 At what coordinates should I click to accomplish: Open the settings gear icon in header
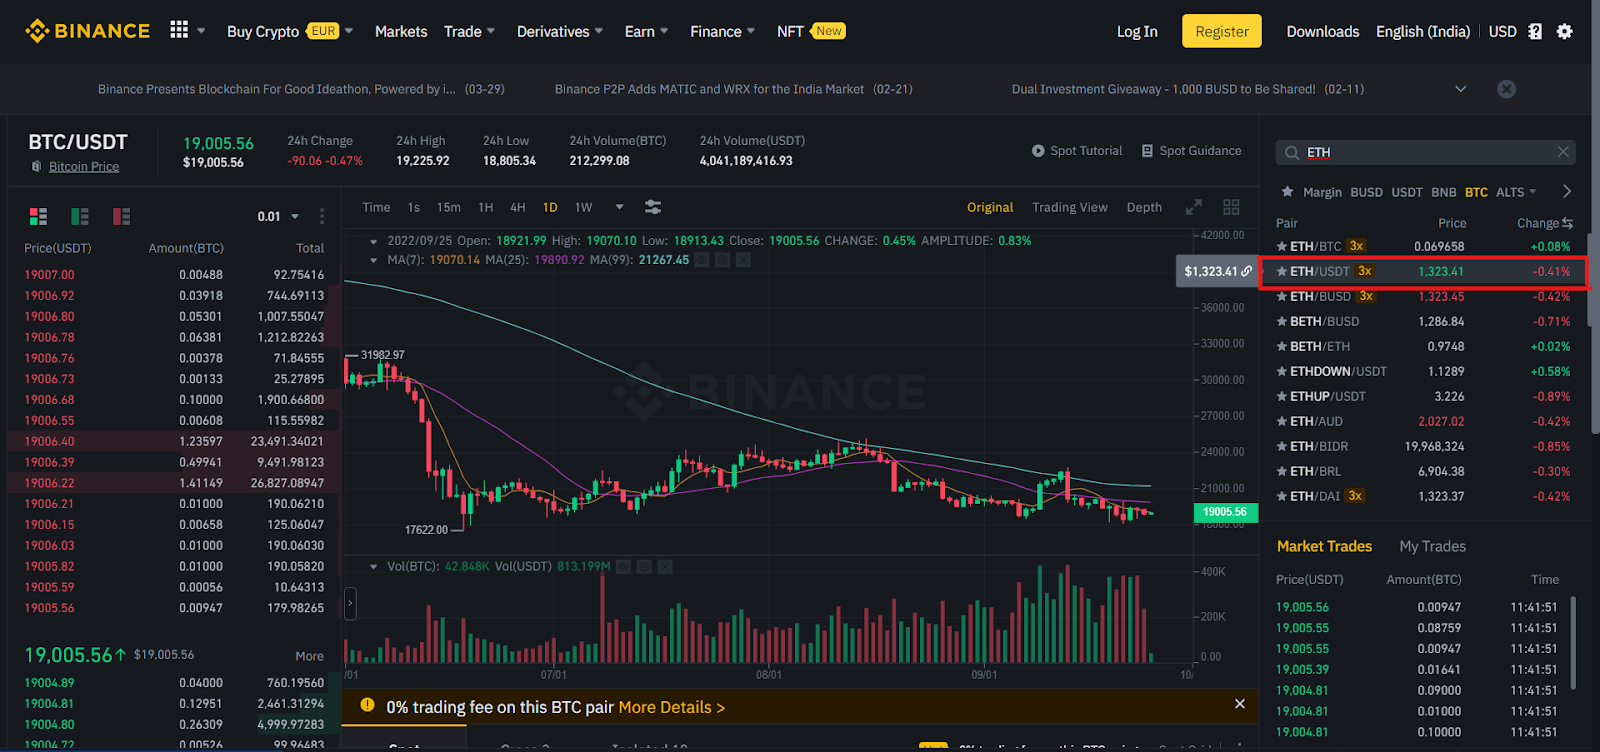(1565, 31)
